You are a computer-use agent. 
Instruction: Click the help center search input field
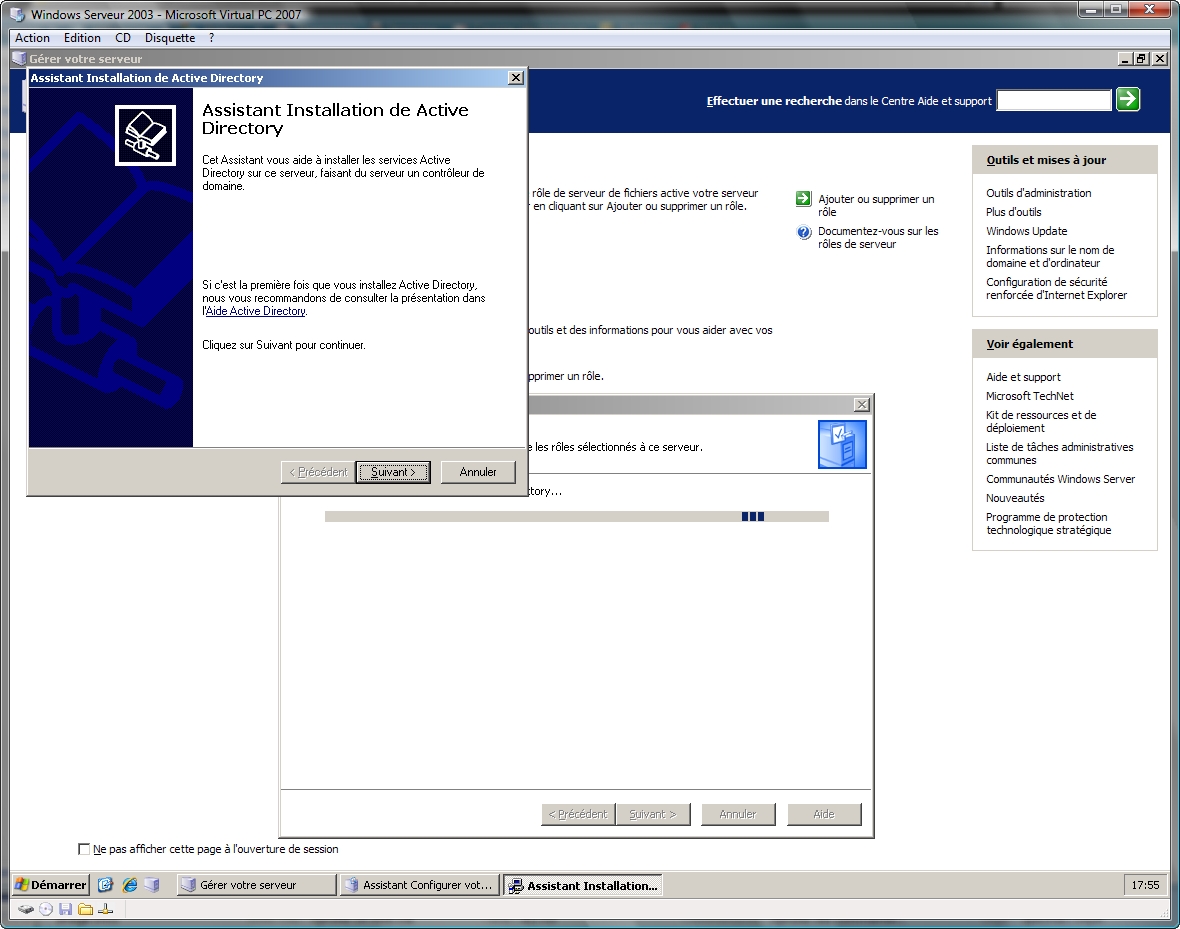[1054, 100]
